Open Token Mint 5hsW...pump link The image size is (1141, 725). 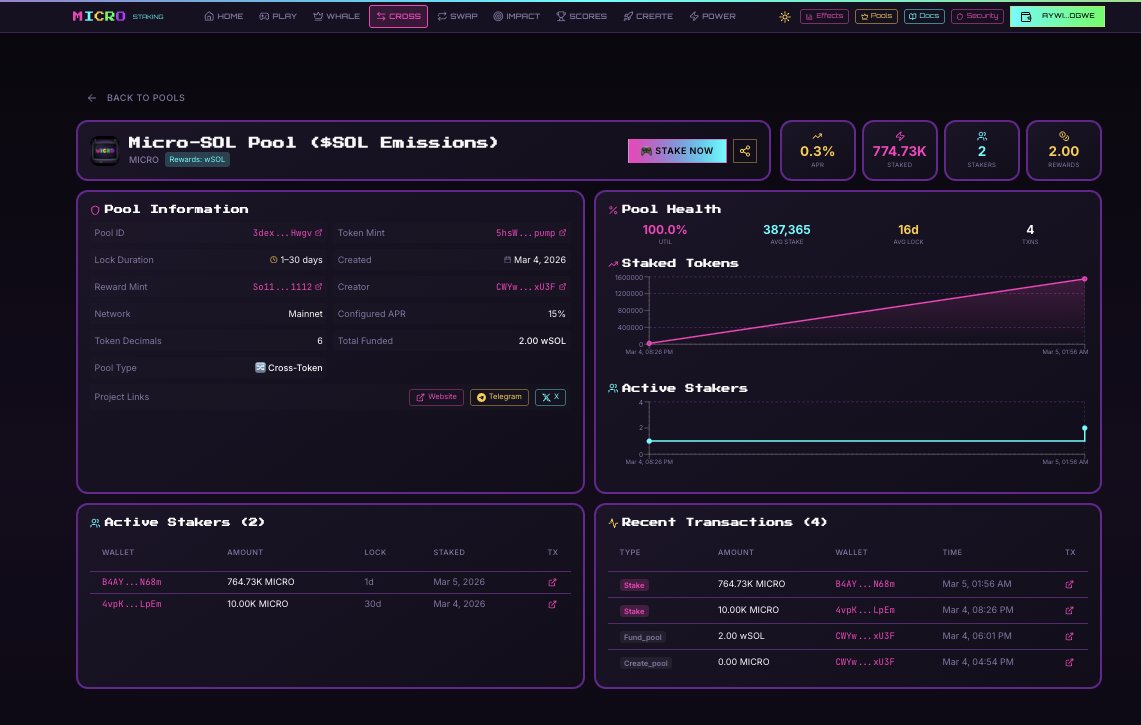click(530, 233)
